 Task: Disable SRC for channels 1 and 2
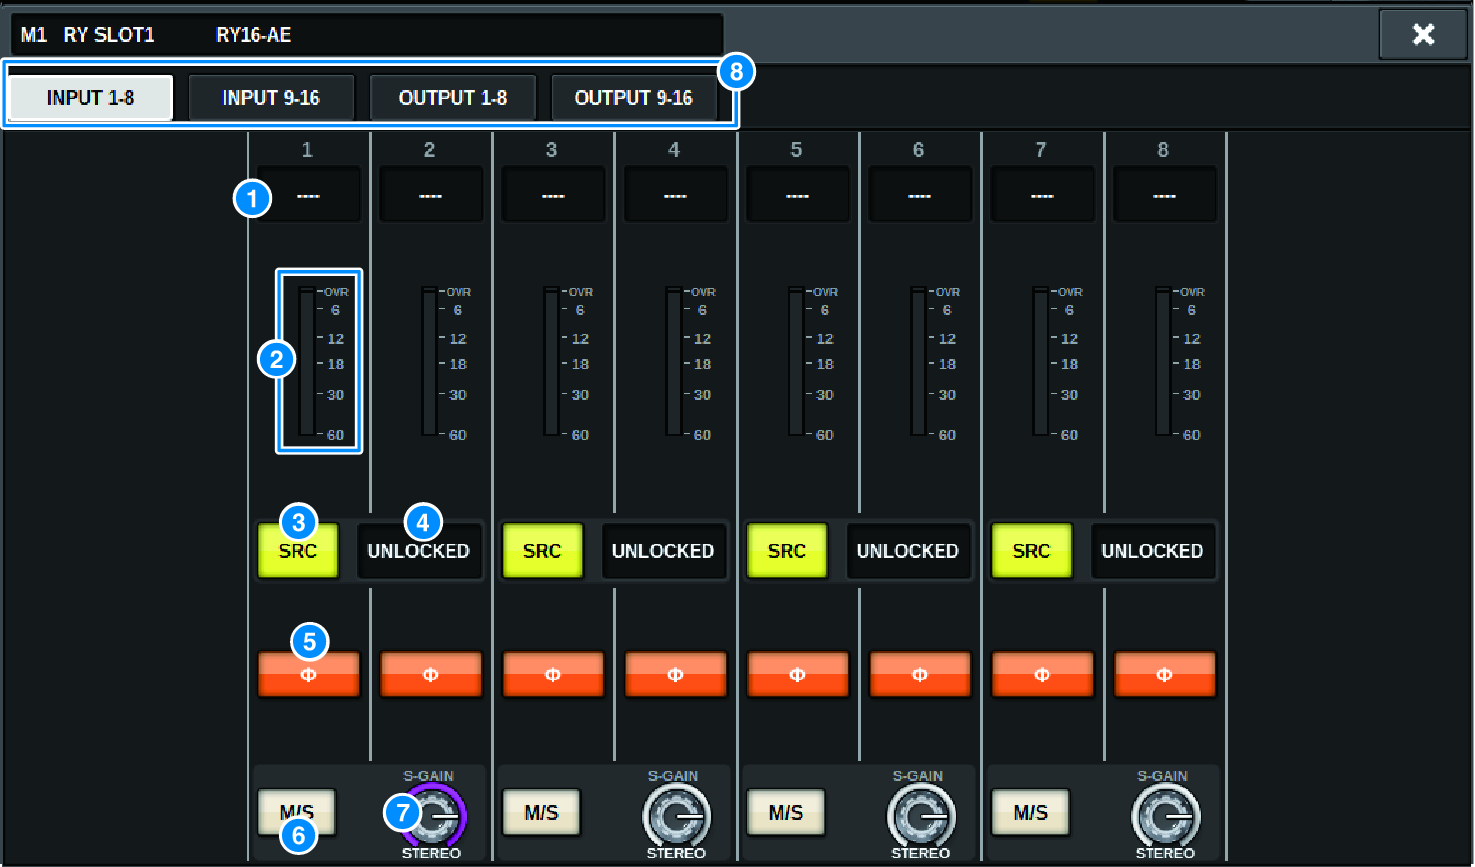pyautogui.click(x=298, y=551)
